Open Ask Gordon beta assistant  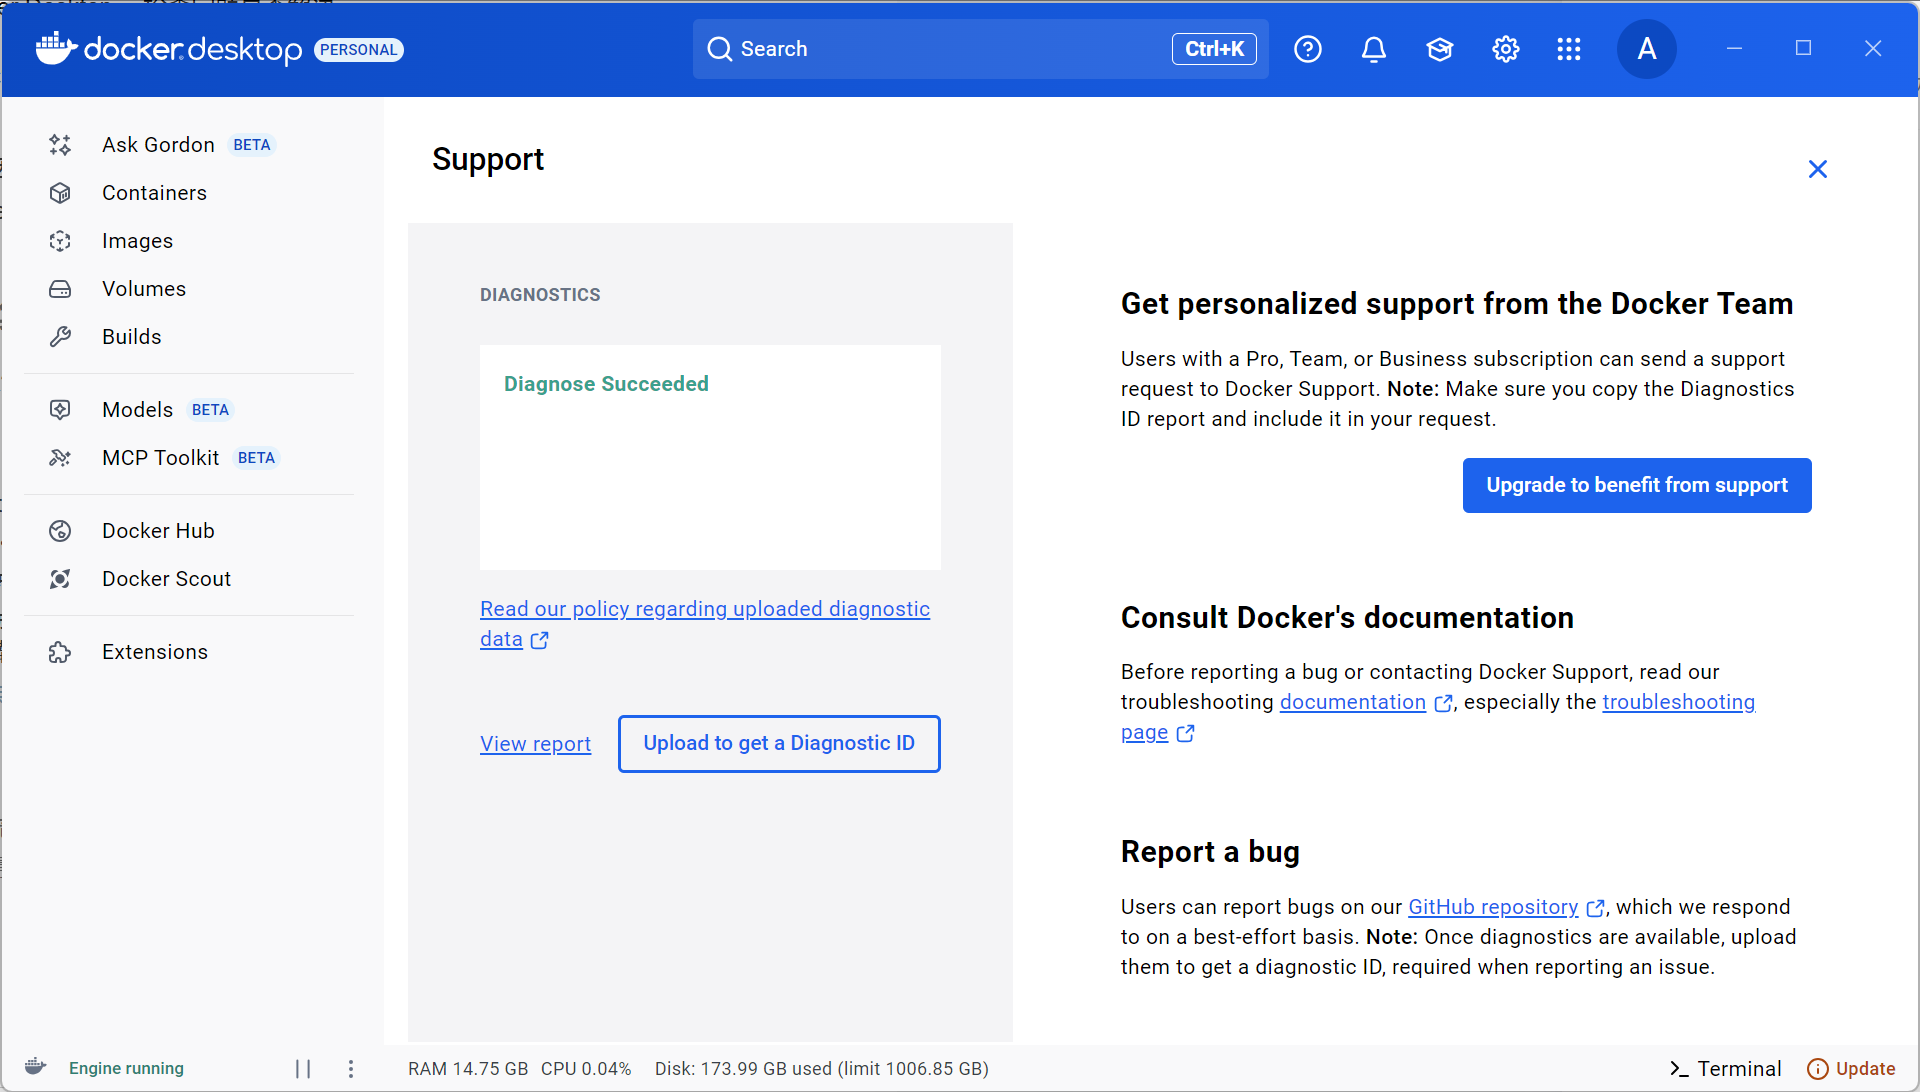pyautogui.click(x=158, y=144)
